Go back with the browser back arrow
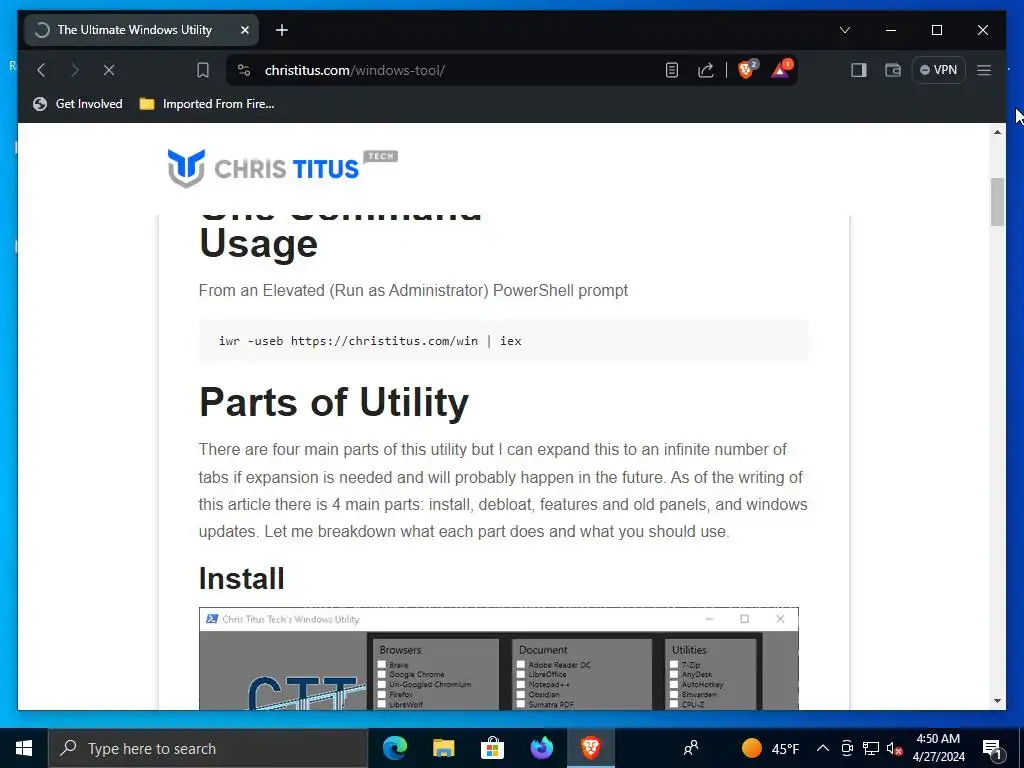 pyautogui.click(x=41, y=70)
